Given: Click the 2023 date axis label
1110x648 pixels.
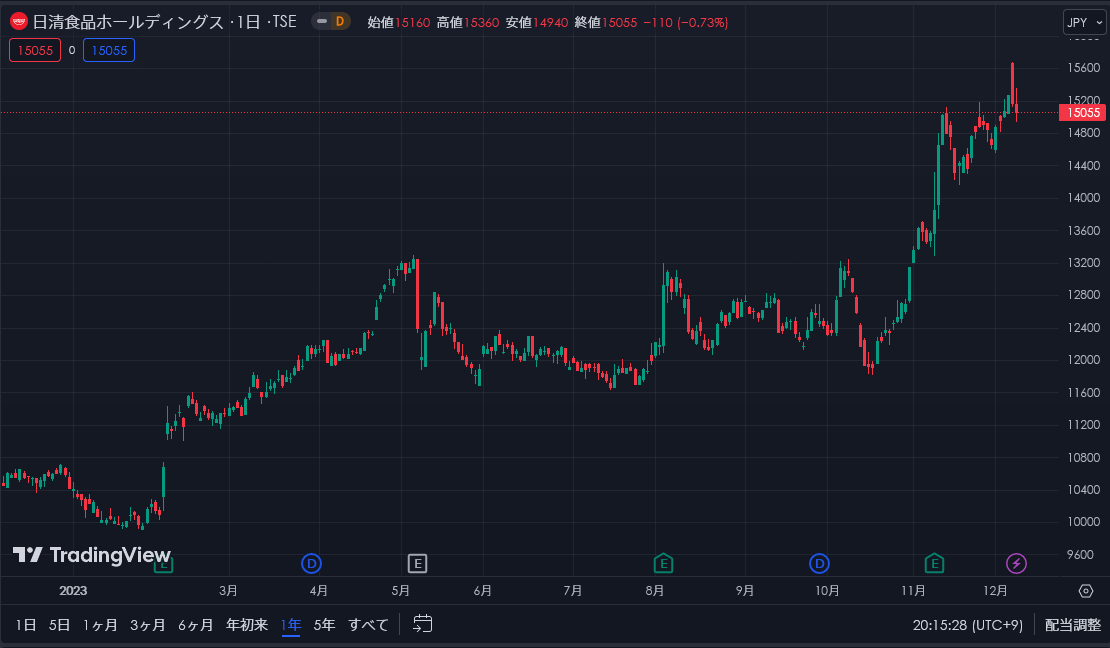Looking at the screenshot, I should point(73,591).
